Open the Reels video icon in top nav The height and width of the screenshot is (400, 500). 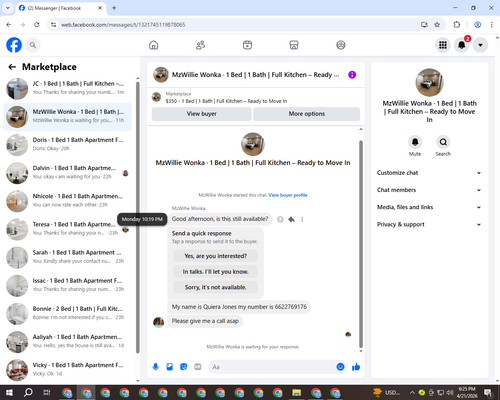click(247, 45)
